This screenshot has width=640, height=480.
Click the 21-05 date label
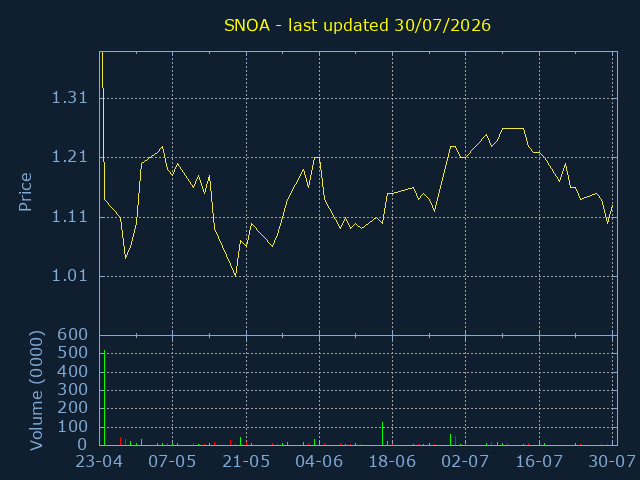[x=246, y=462]
